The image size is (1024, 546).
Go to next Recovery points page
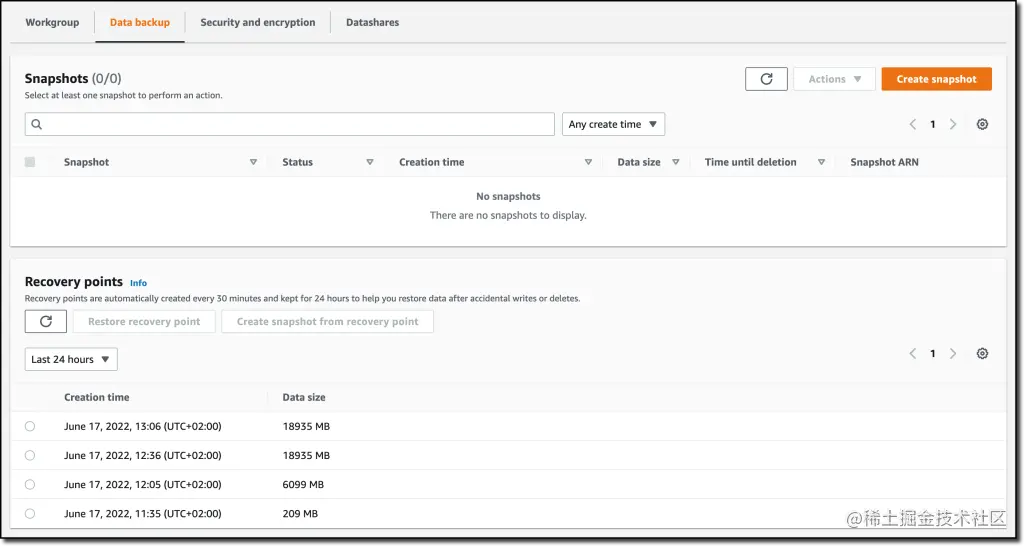tap(953, 353)
